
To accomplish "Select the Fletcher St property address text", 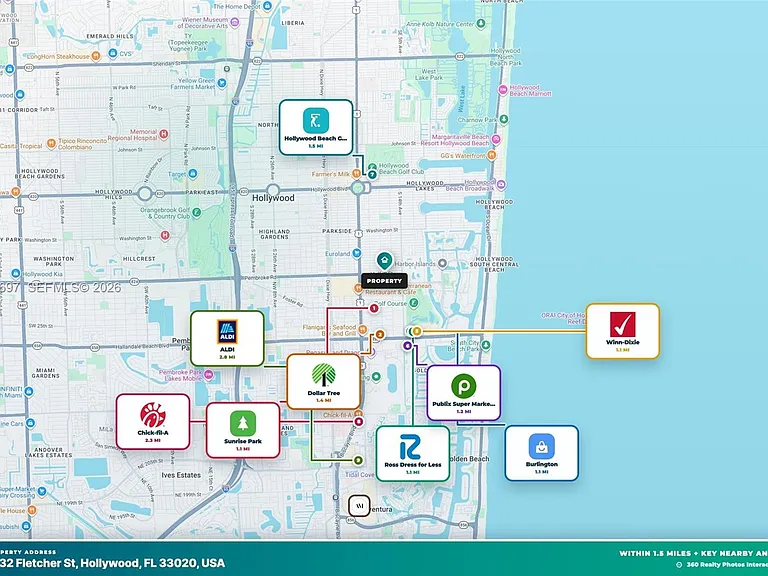I will click(x=113, y=563).
